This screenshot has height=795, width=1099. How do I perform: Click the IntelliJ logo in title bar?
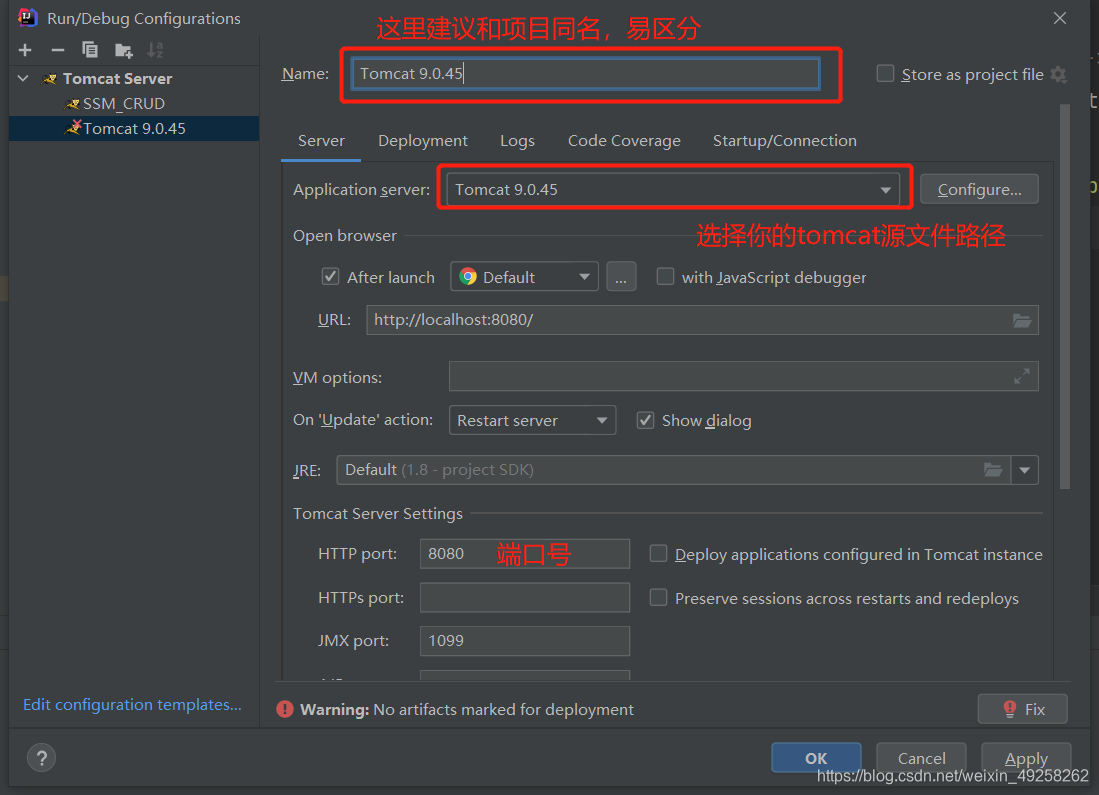[x=27, y=18]
